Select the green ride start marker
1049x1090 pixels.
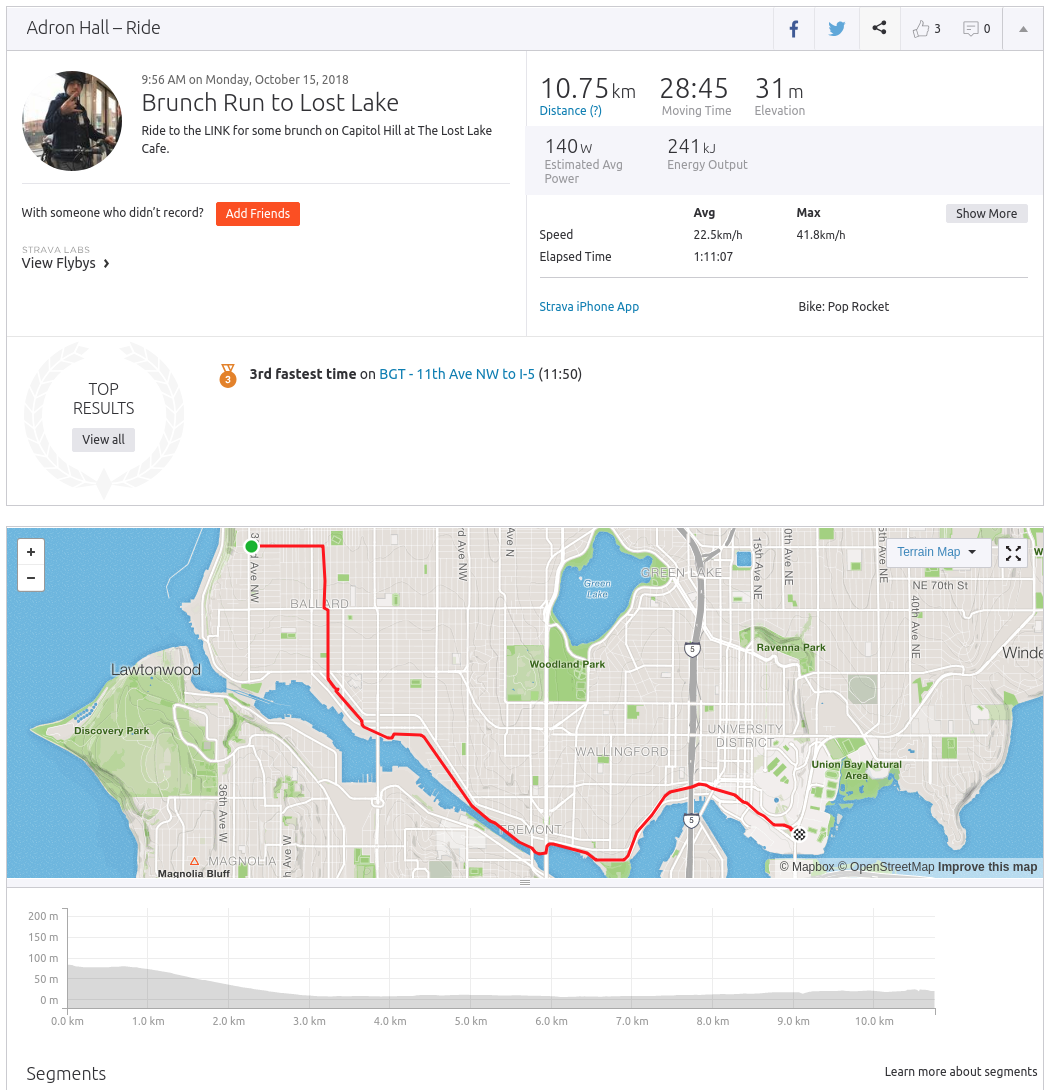coord(251,546)
